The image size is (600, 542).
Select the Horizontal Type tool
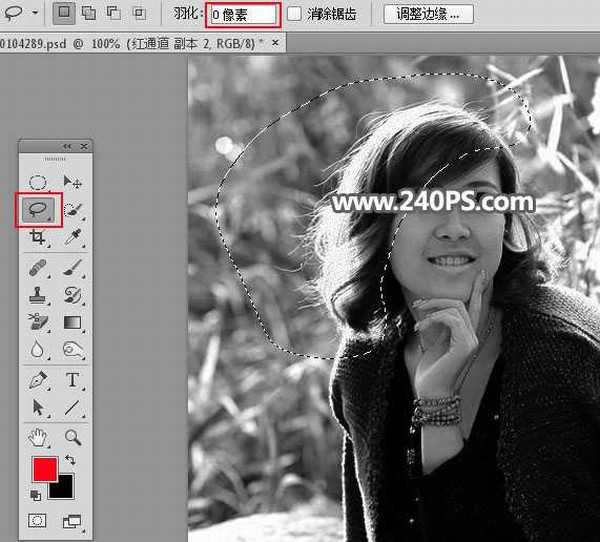(72, 380)
